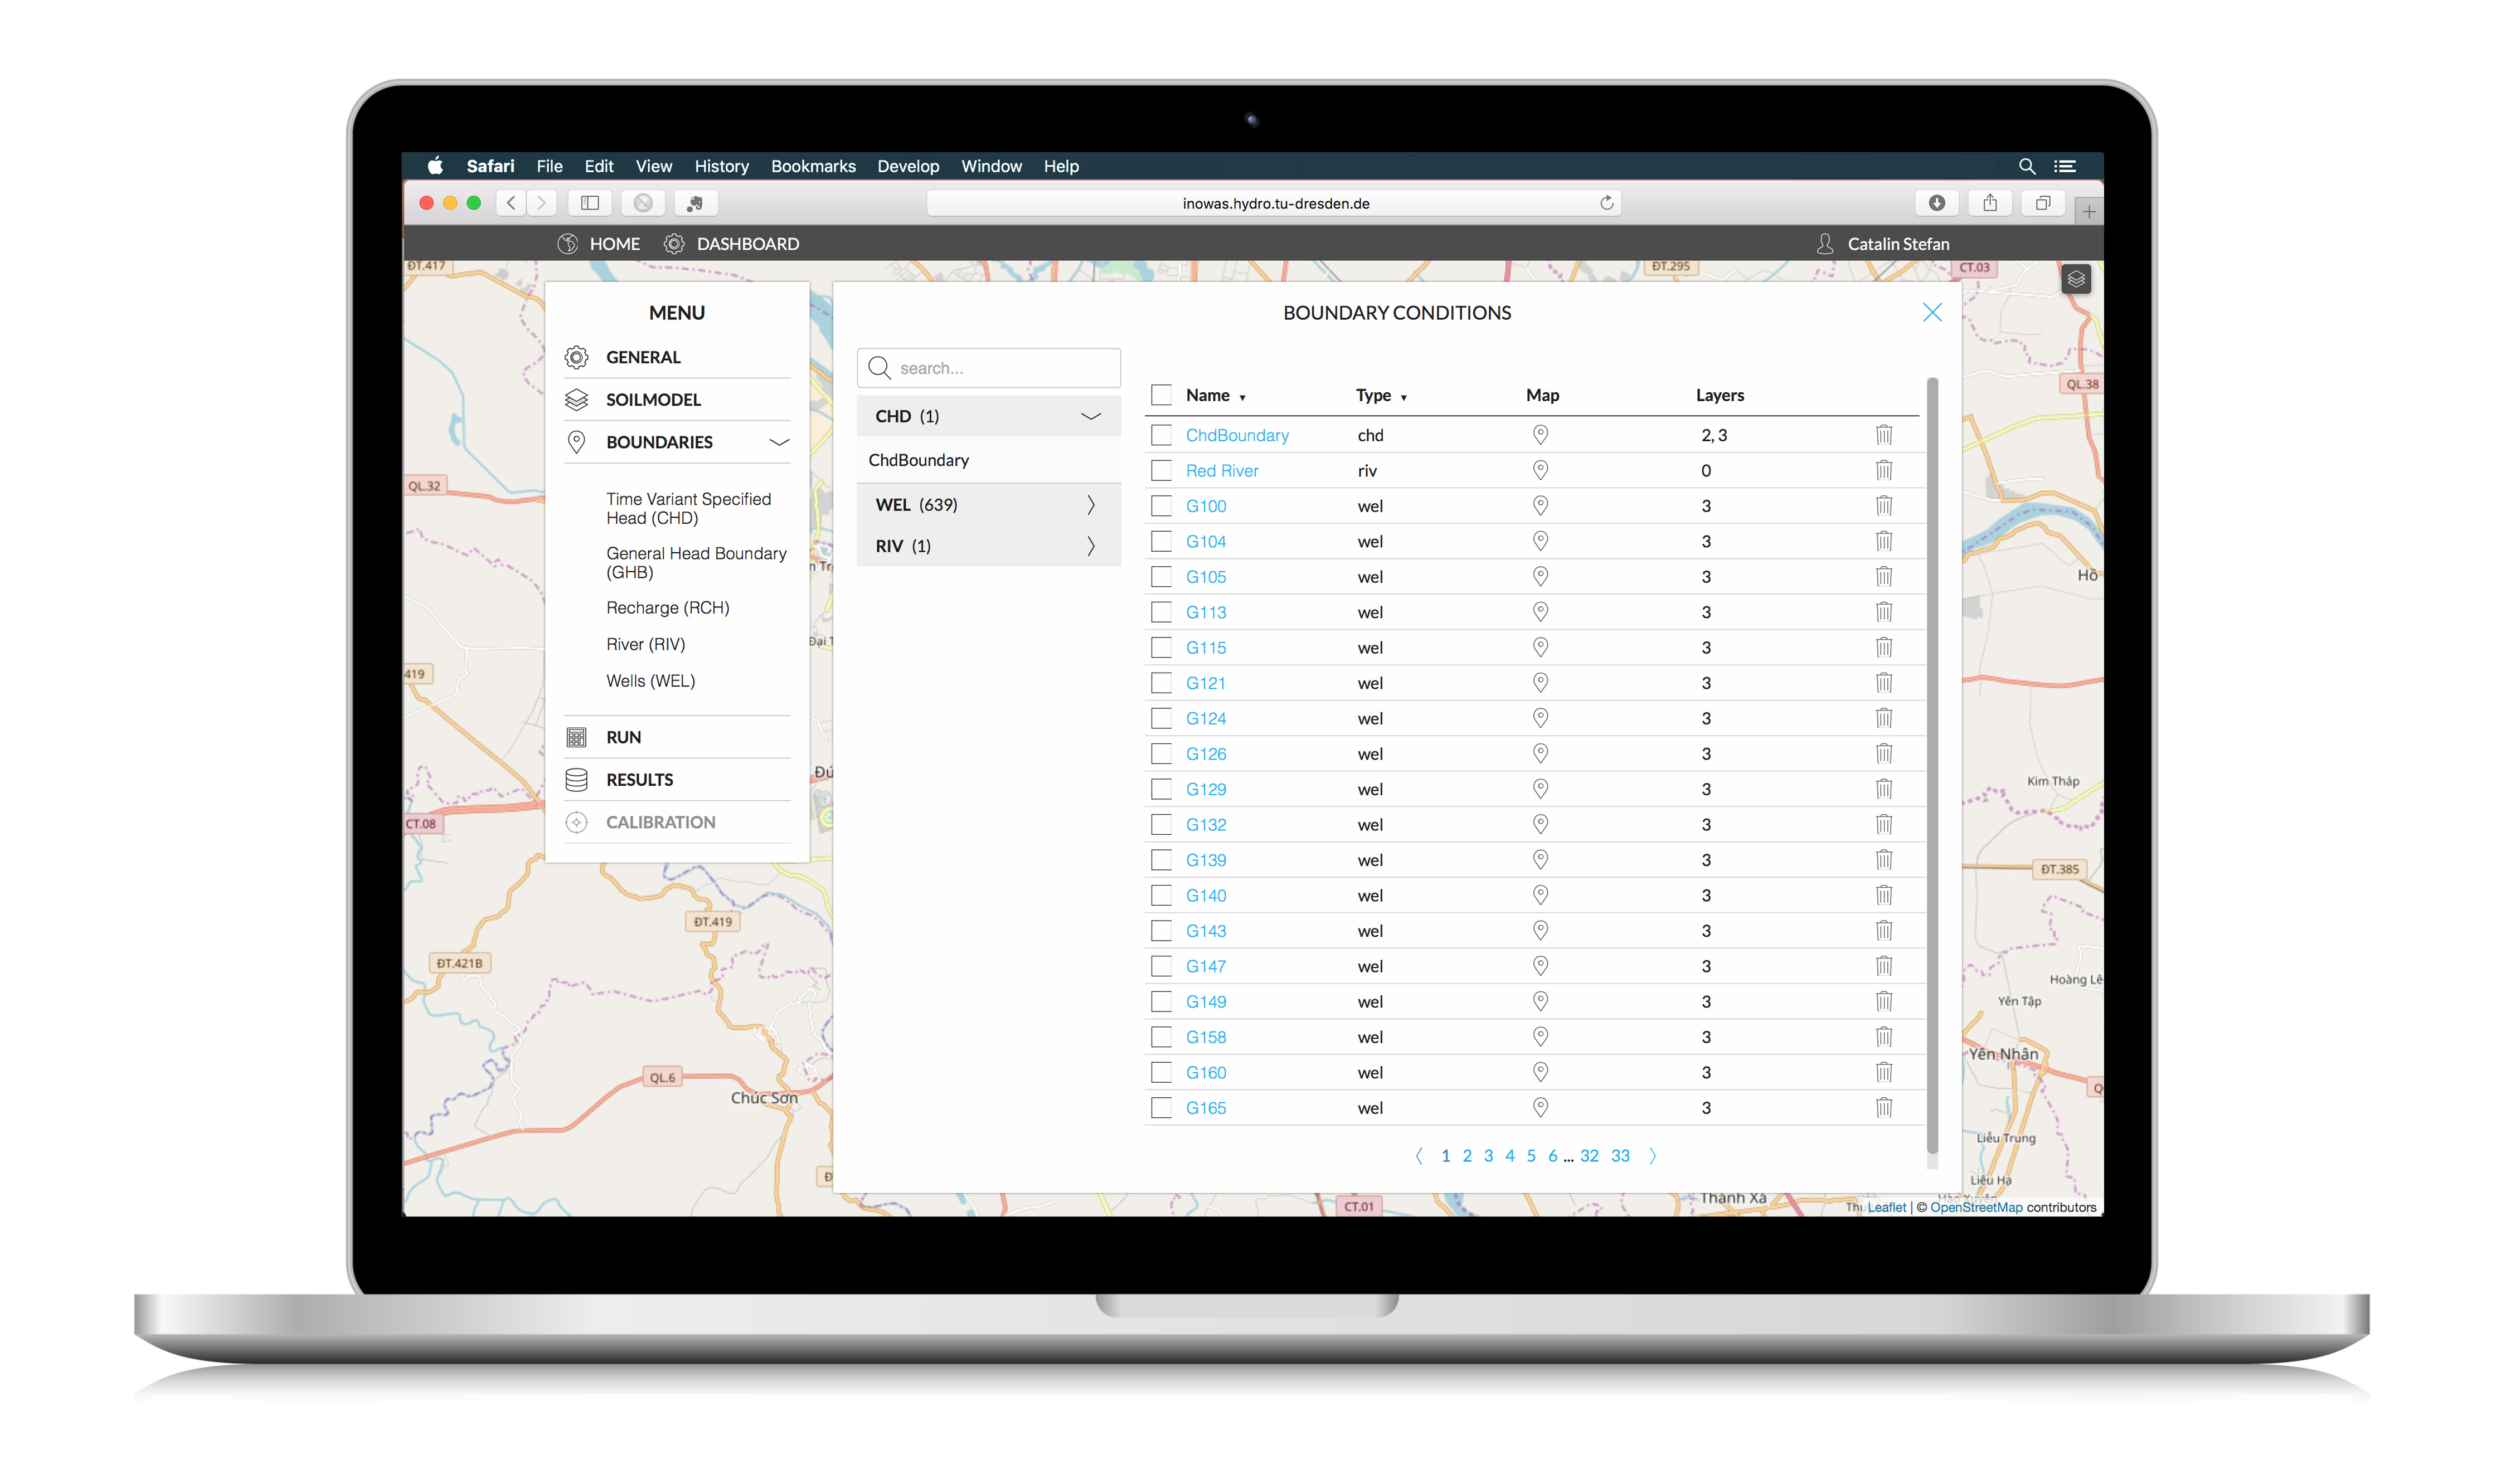
Task: Click the boundary search input field
Action: [988, 368]
